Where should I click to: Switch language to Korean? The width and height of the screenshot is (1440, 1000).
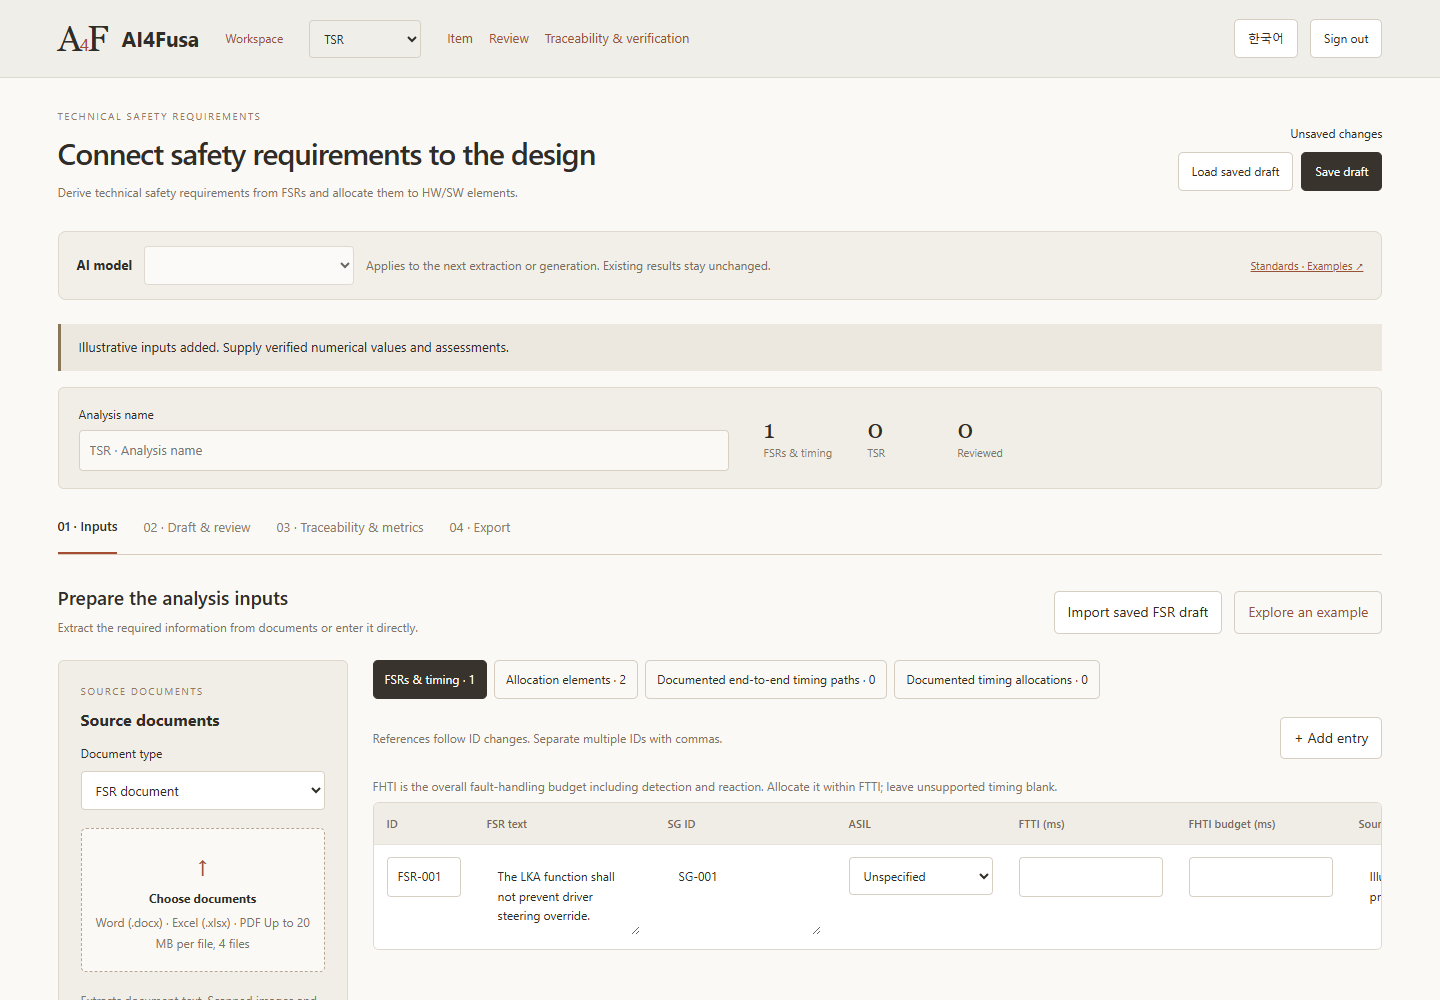coord(1266,39)
